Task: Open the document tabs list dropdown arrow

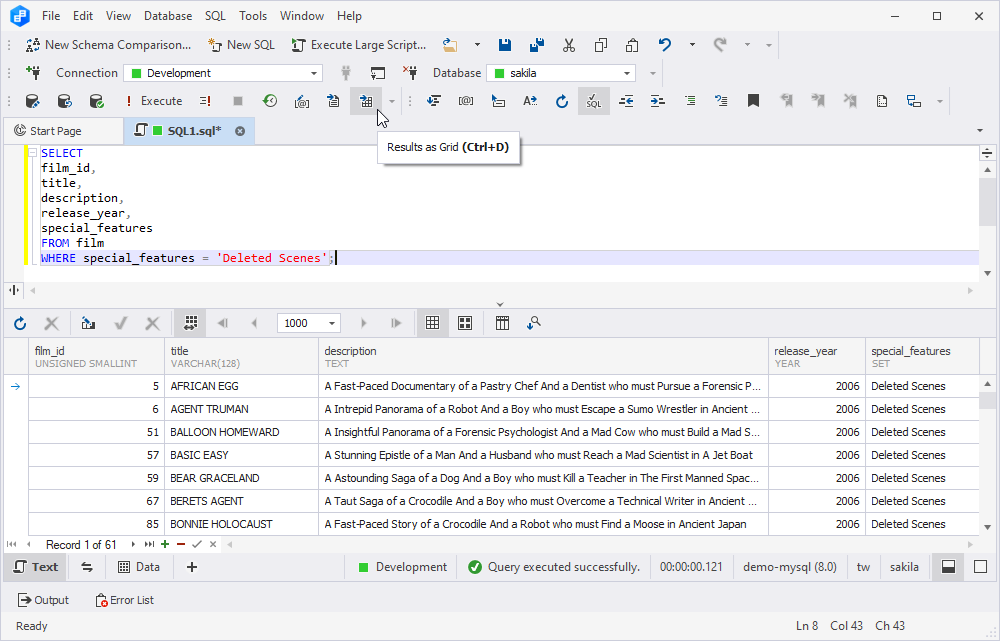Action: tap(980, 131)
